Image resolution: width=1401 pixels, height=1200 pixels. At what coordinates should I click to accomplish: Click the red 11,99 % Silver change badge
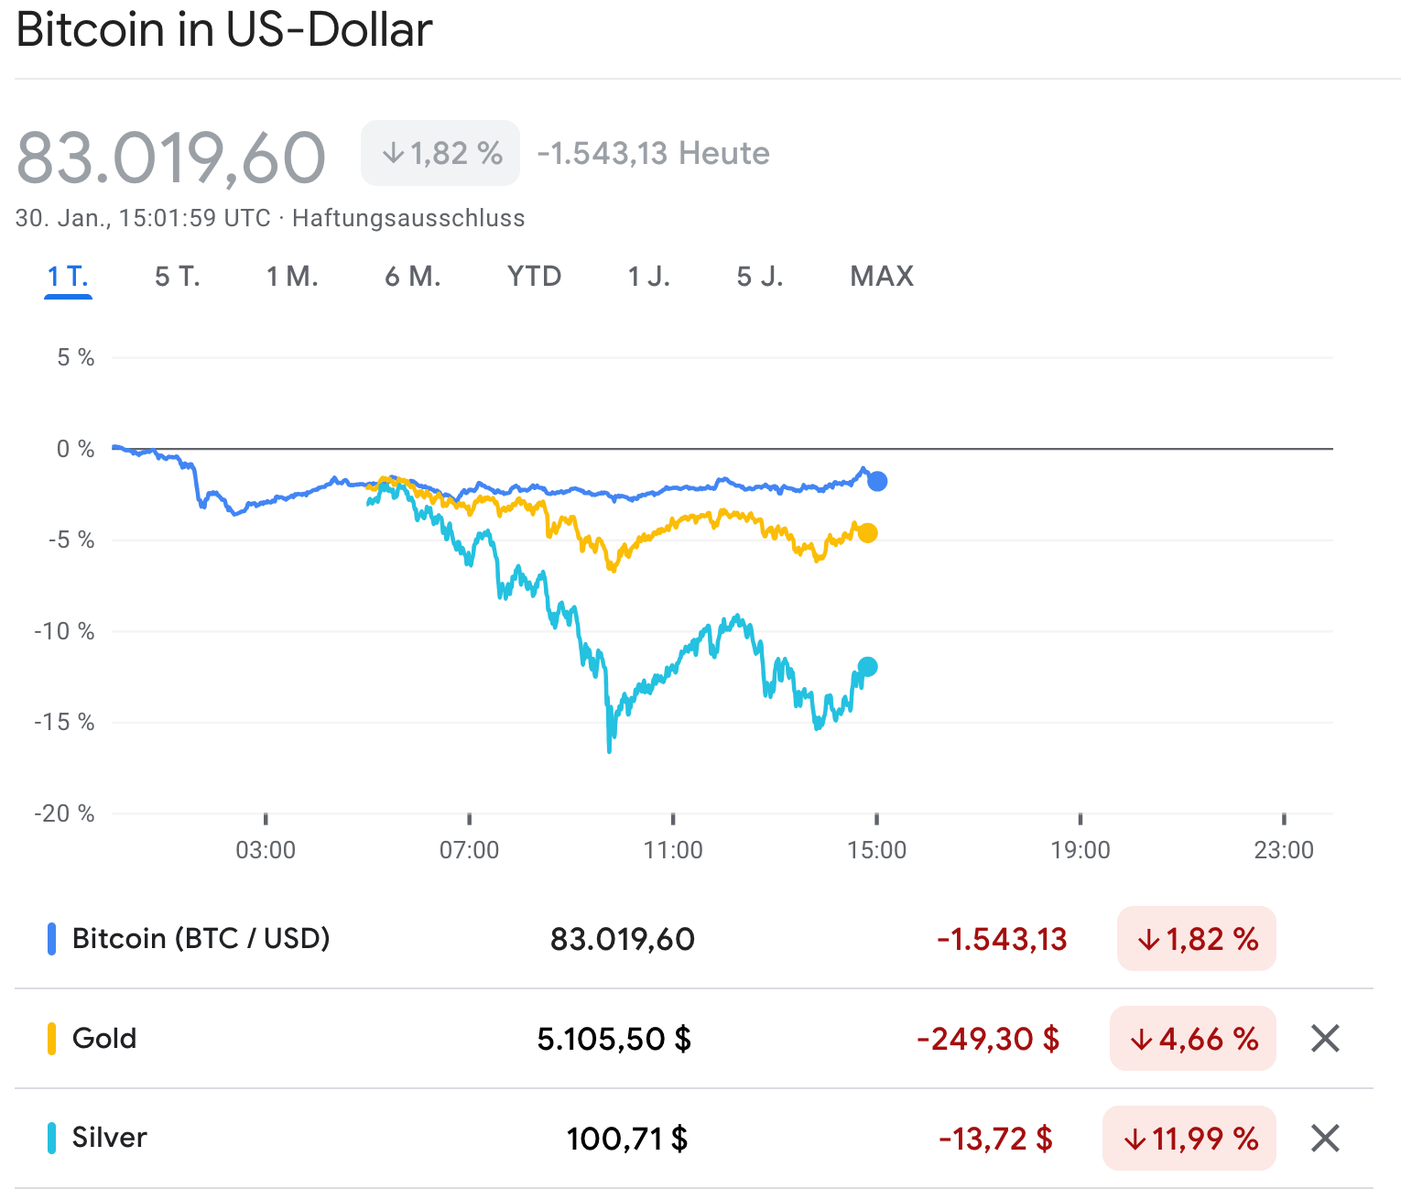[x=1190, y=1138]
